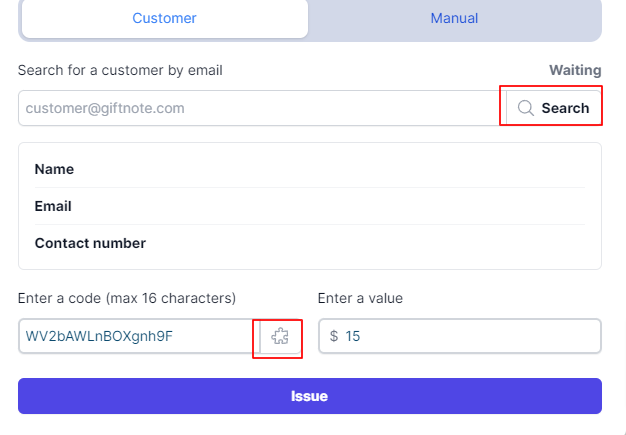Screen dimensions: 626x435
Task: Click the customer@giftnote.com placeholder text
Action: click(x=105, y=108)
